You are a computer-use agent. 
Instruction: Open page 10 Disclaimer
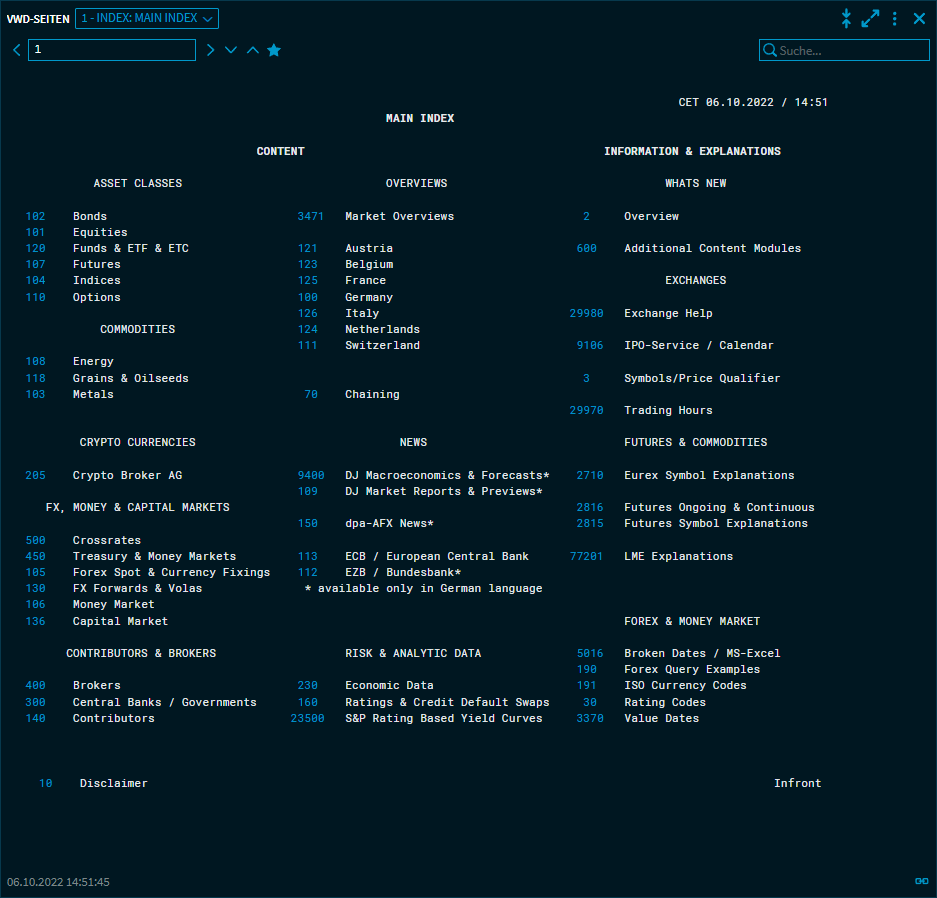pyautogui.click(x=46, y=783)
